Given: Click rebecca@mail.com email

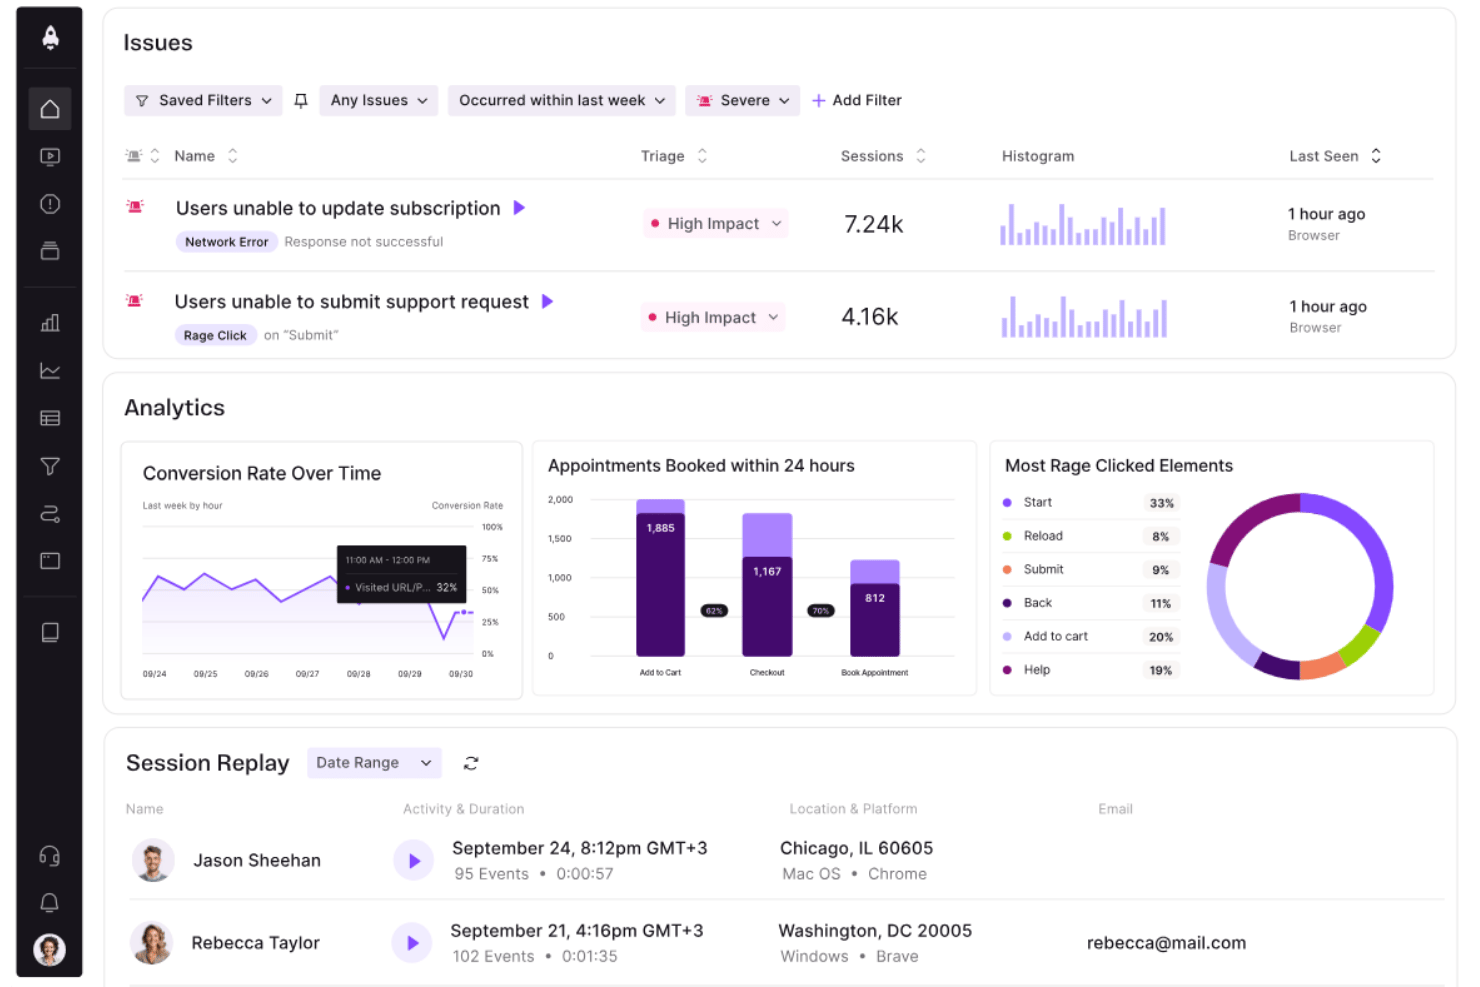Looking at the screenshot, I should (1166, 943).
